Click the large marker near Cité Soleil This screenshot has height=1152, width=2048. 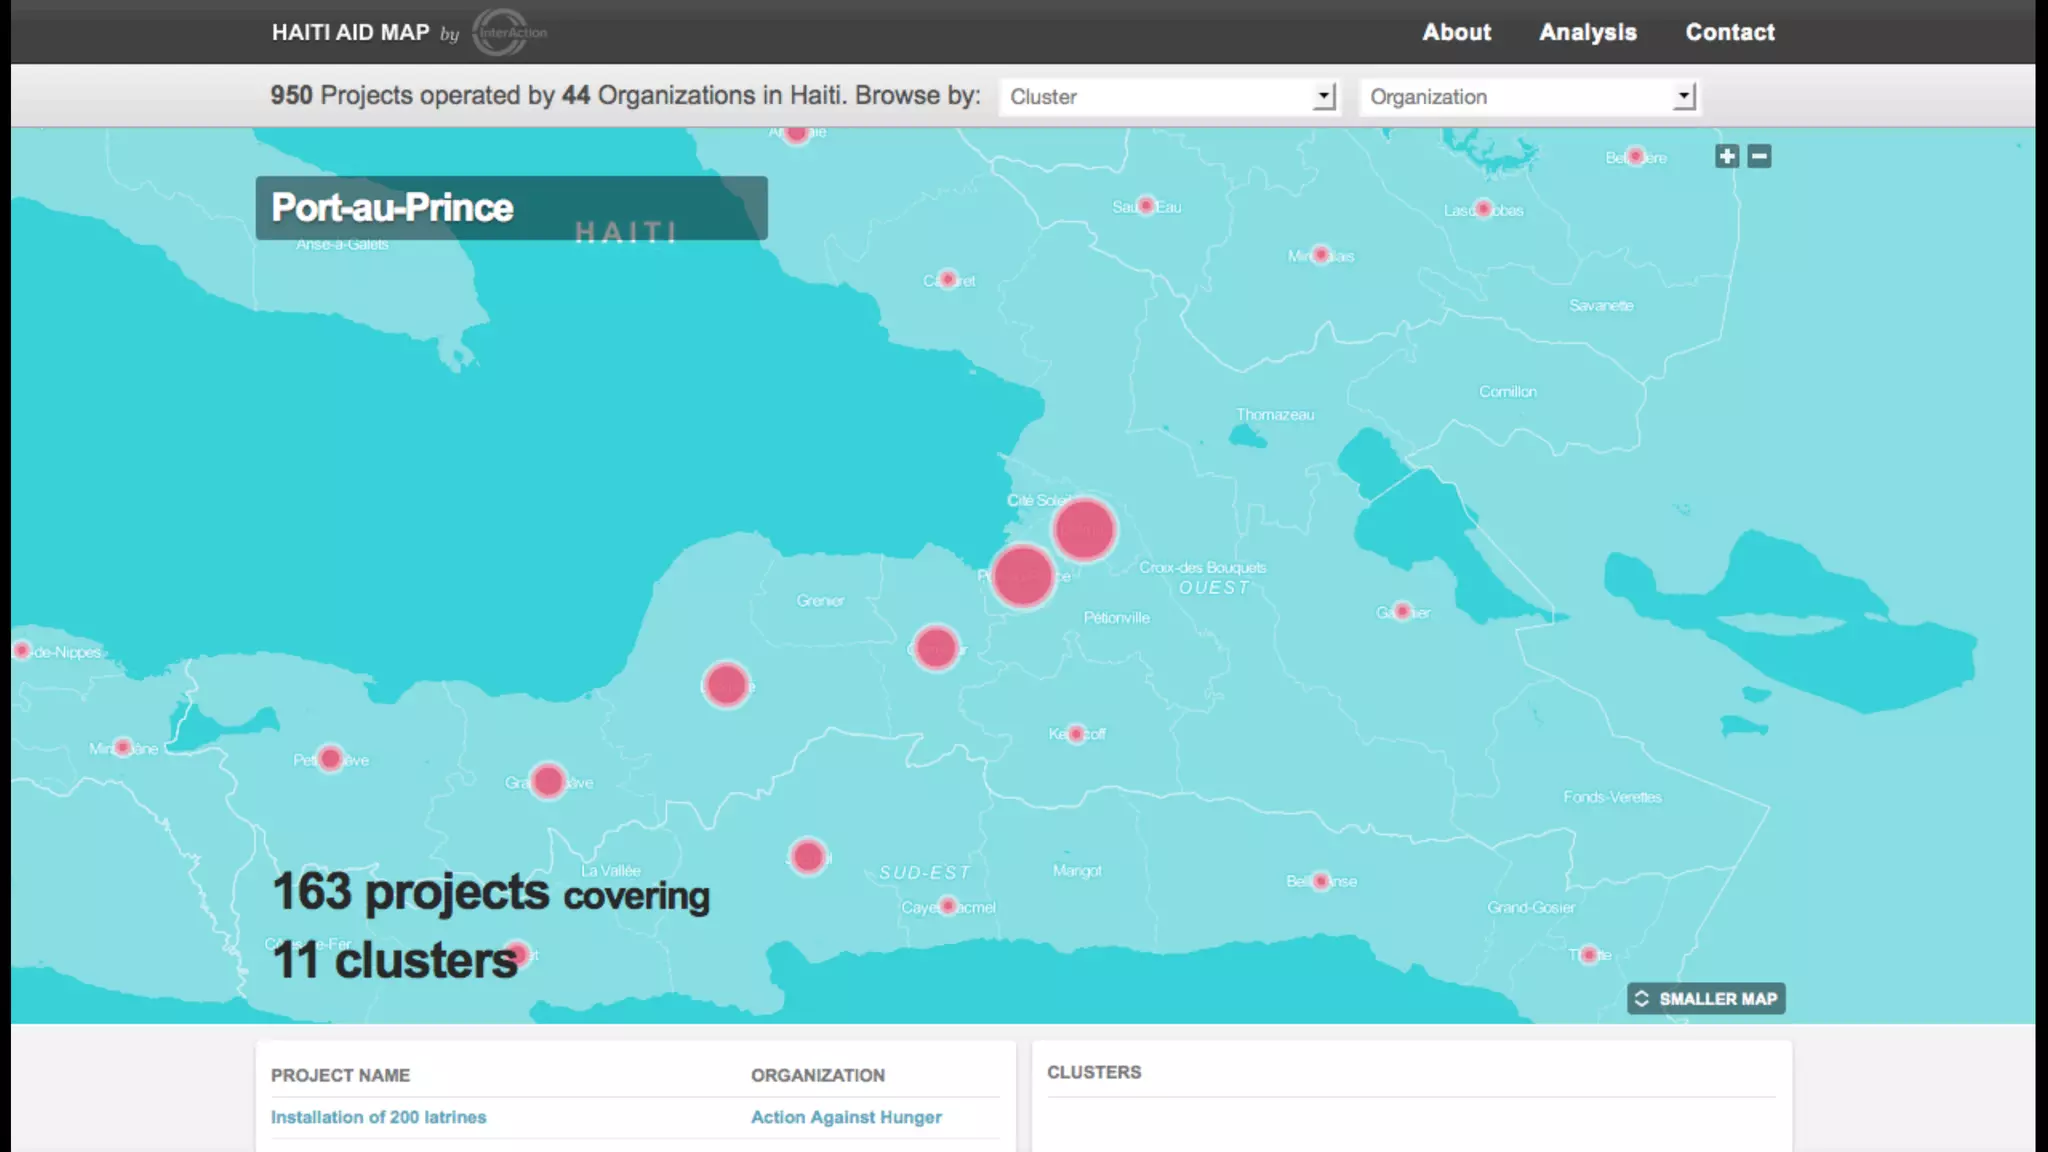point(1084,529)
